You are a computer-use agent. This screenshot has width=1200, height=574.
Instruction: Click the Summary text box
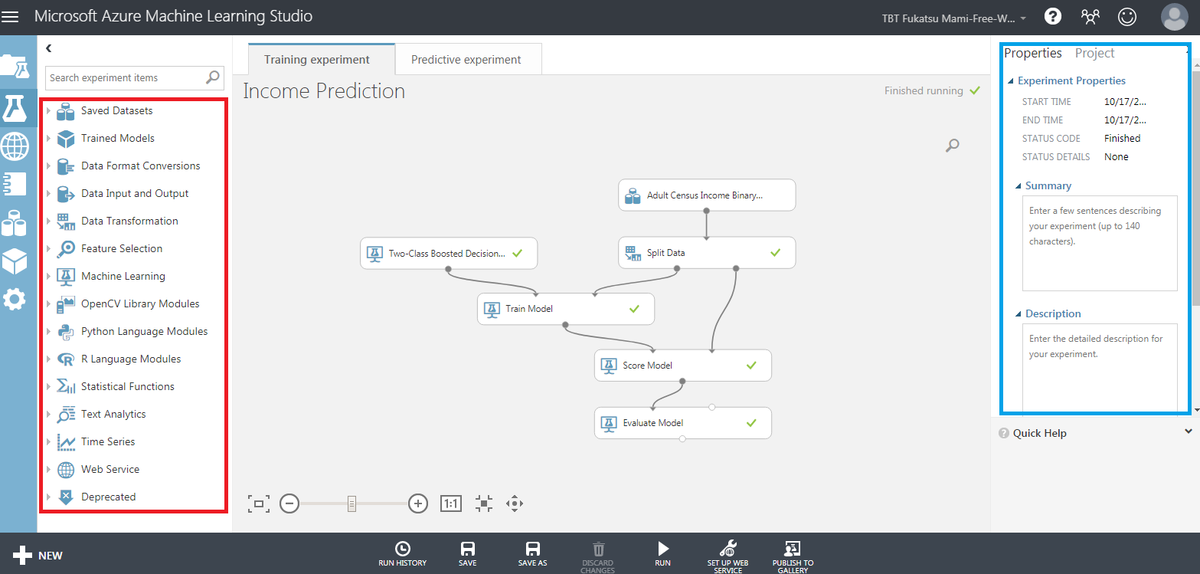[x=1100, y=243]
